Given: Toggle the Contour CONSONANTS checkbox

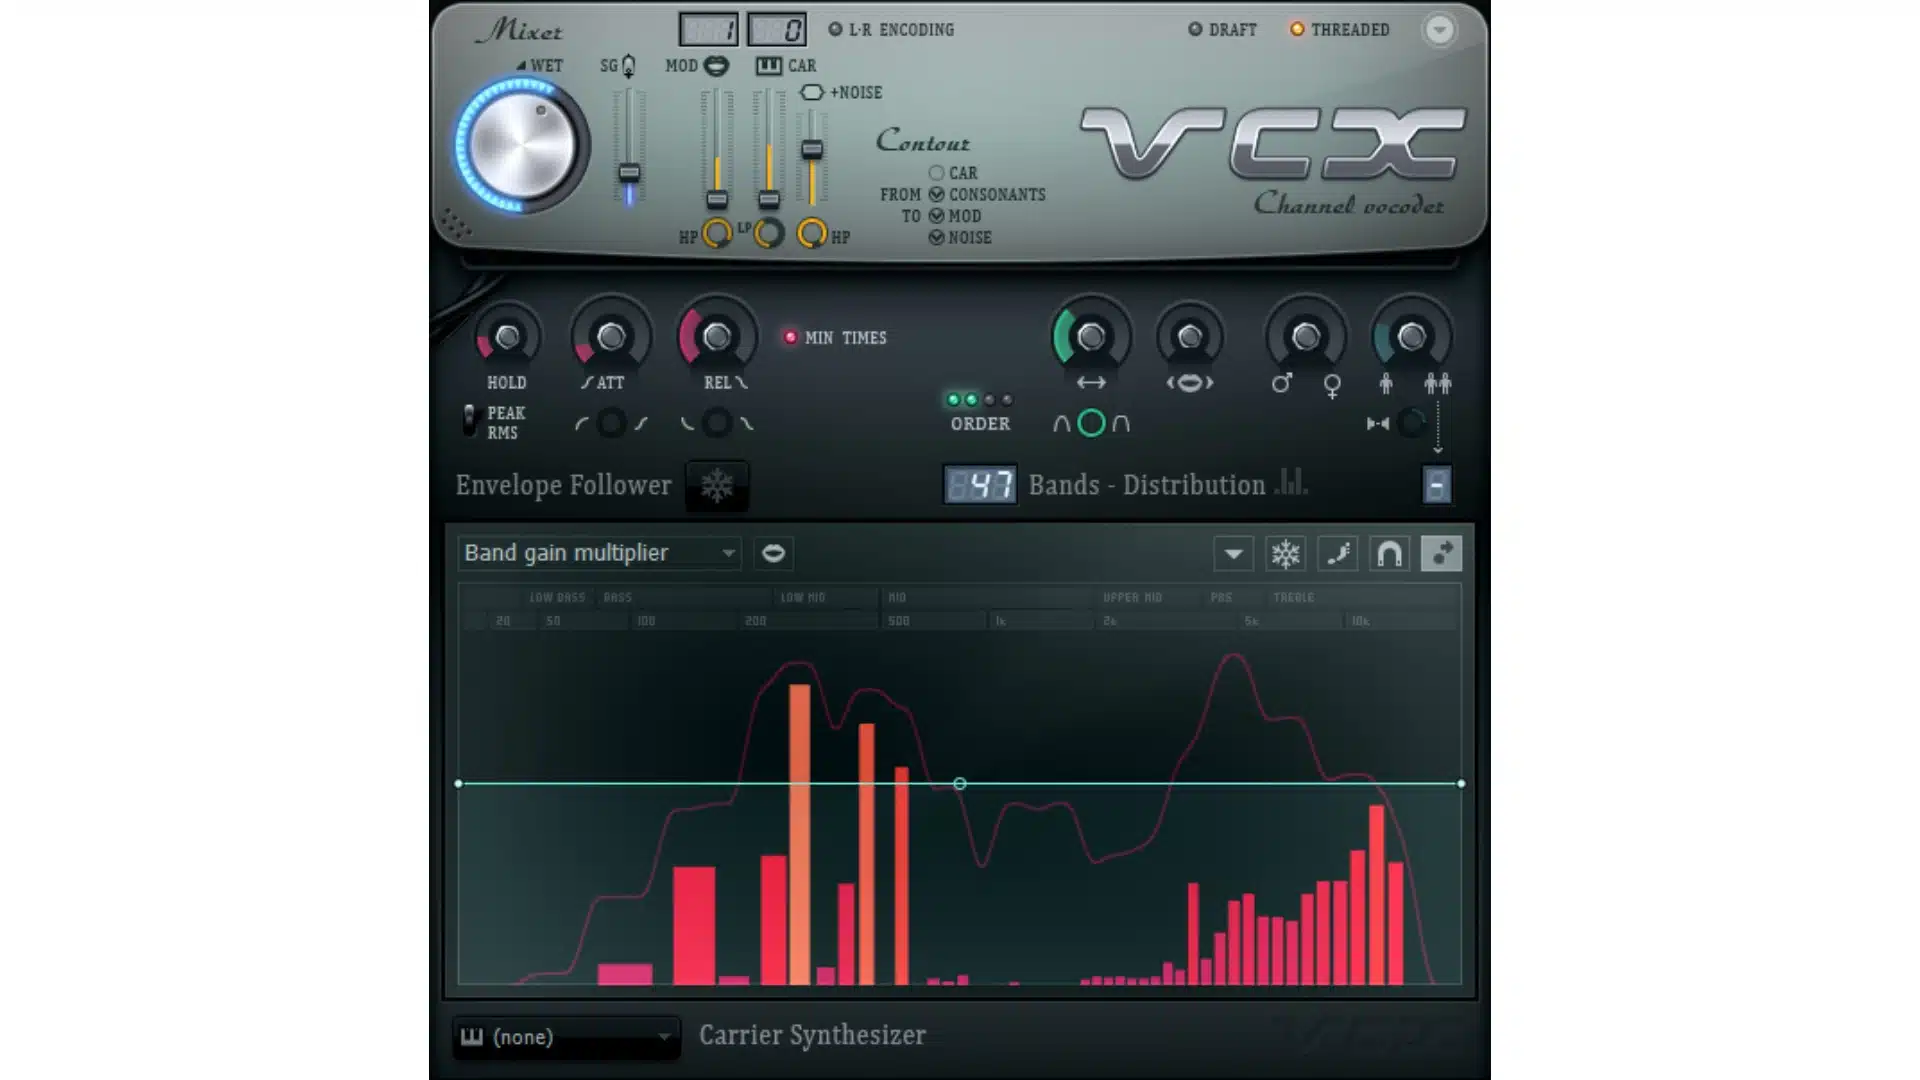Looking at the screenshot, I should pyautogui.click(x=936, y=194).
